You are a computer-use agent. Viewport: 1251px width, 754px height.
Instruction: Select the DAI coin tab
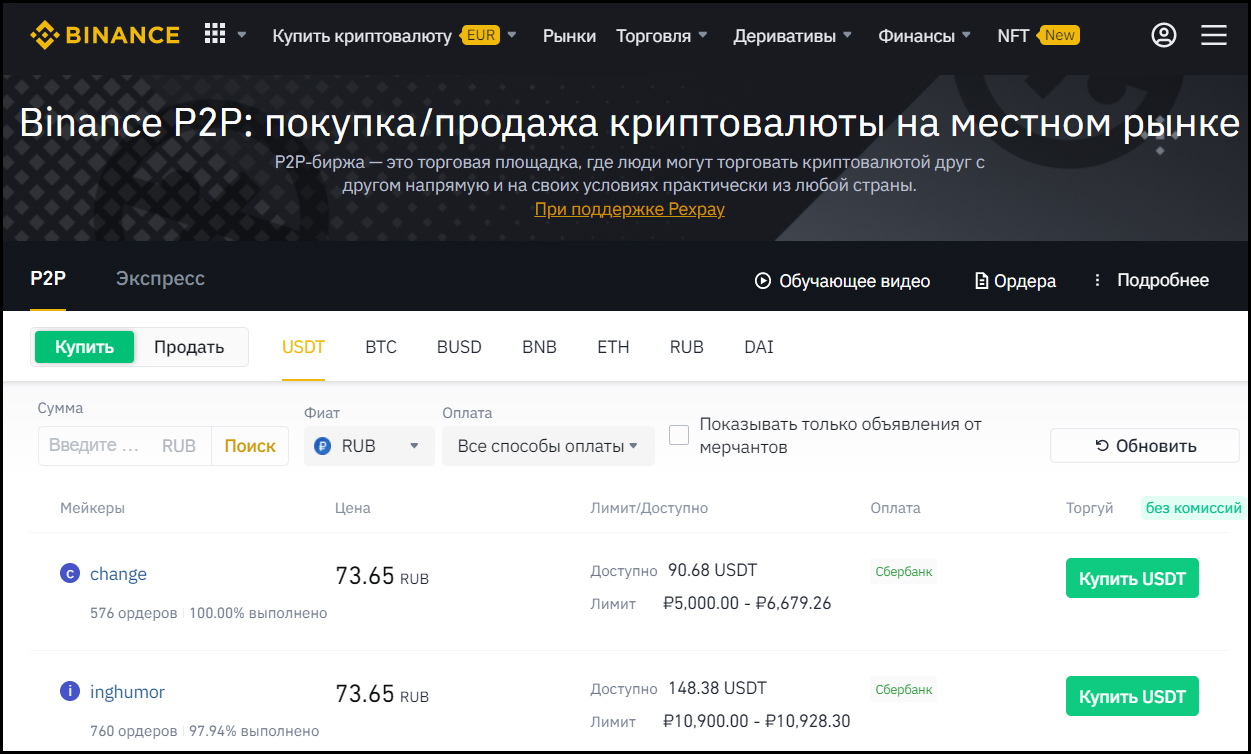coord(759,347)
